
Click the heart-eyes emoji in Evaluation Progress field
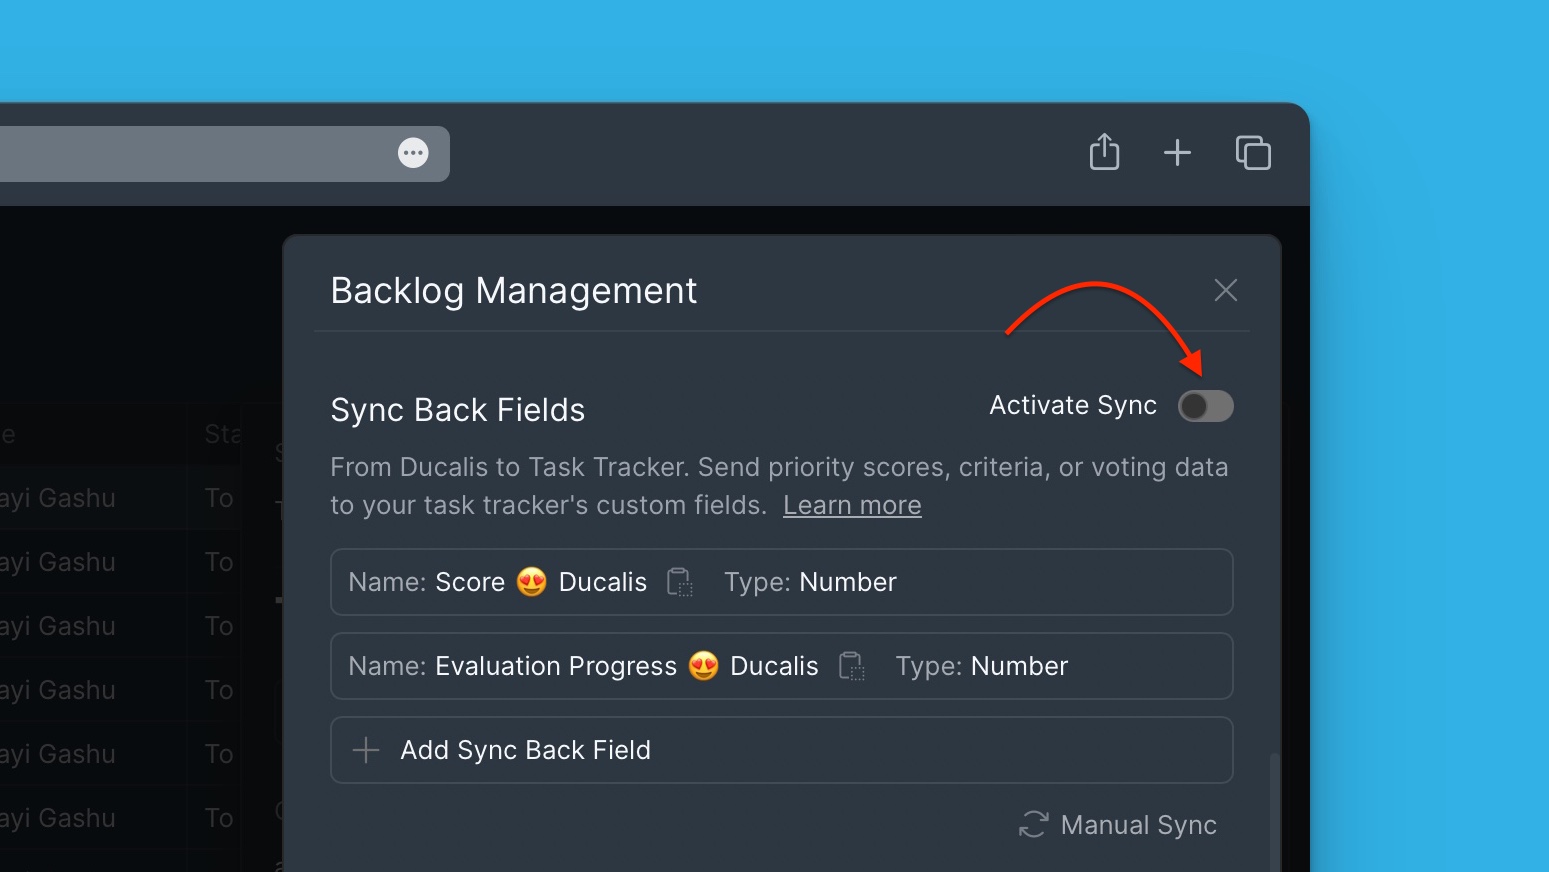pyautogui.click(x=704, y=666)
